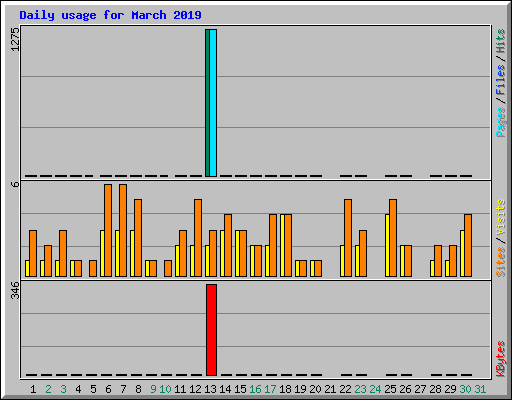Screen dimensions: 512x400
Task: Click the '1275' axis value
Action: tap(15, 39)
